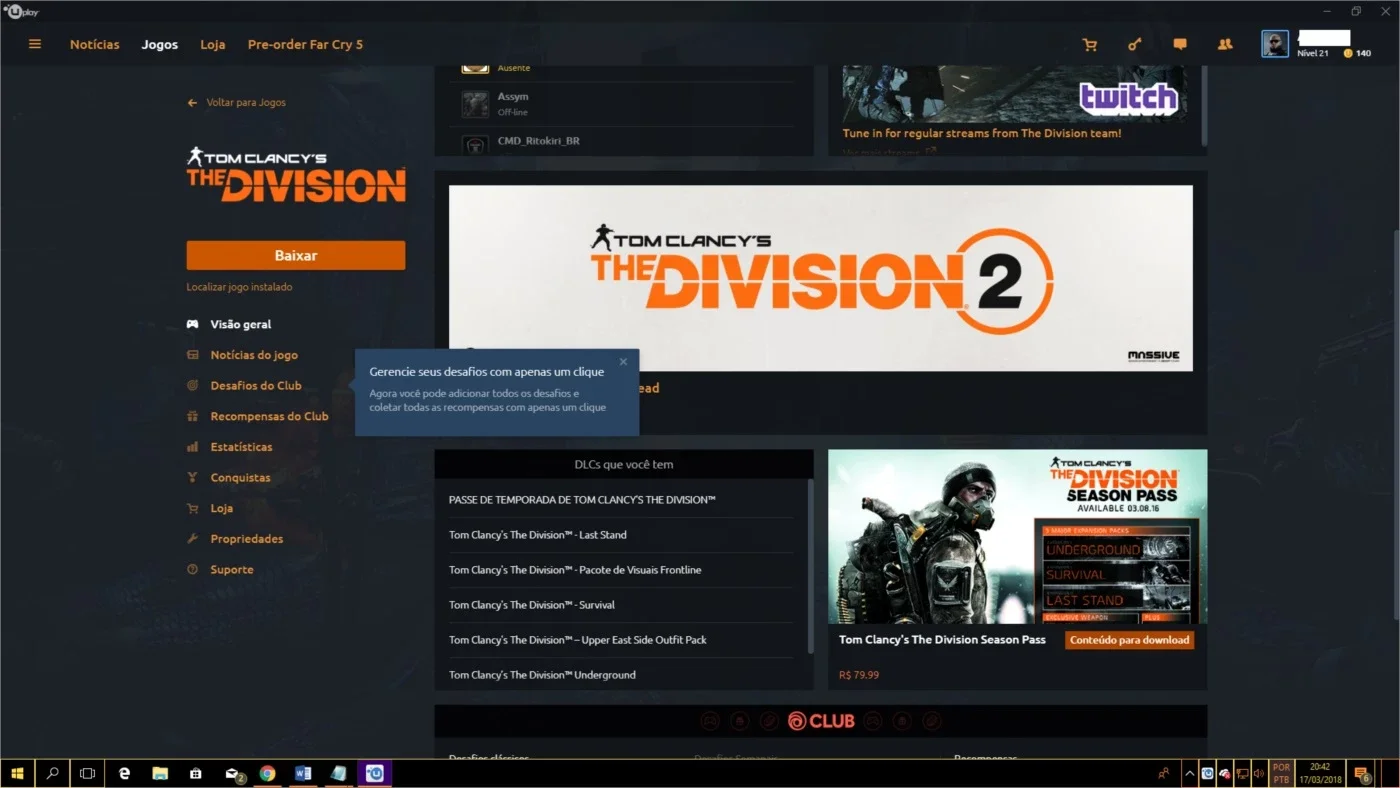Image resolution: width=1400 pixels, height=788 pixels.
Task: Click Voltar para Jogos link
Action: [x=246, y=103]
